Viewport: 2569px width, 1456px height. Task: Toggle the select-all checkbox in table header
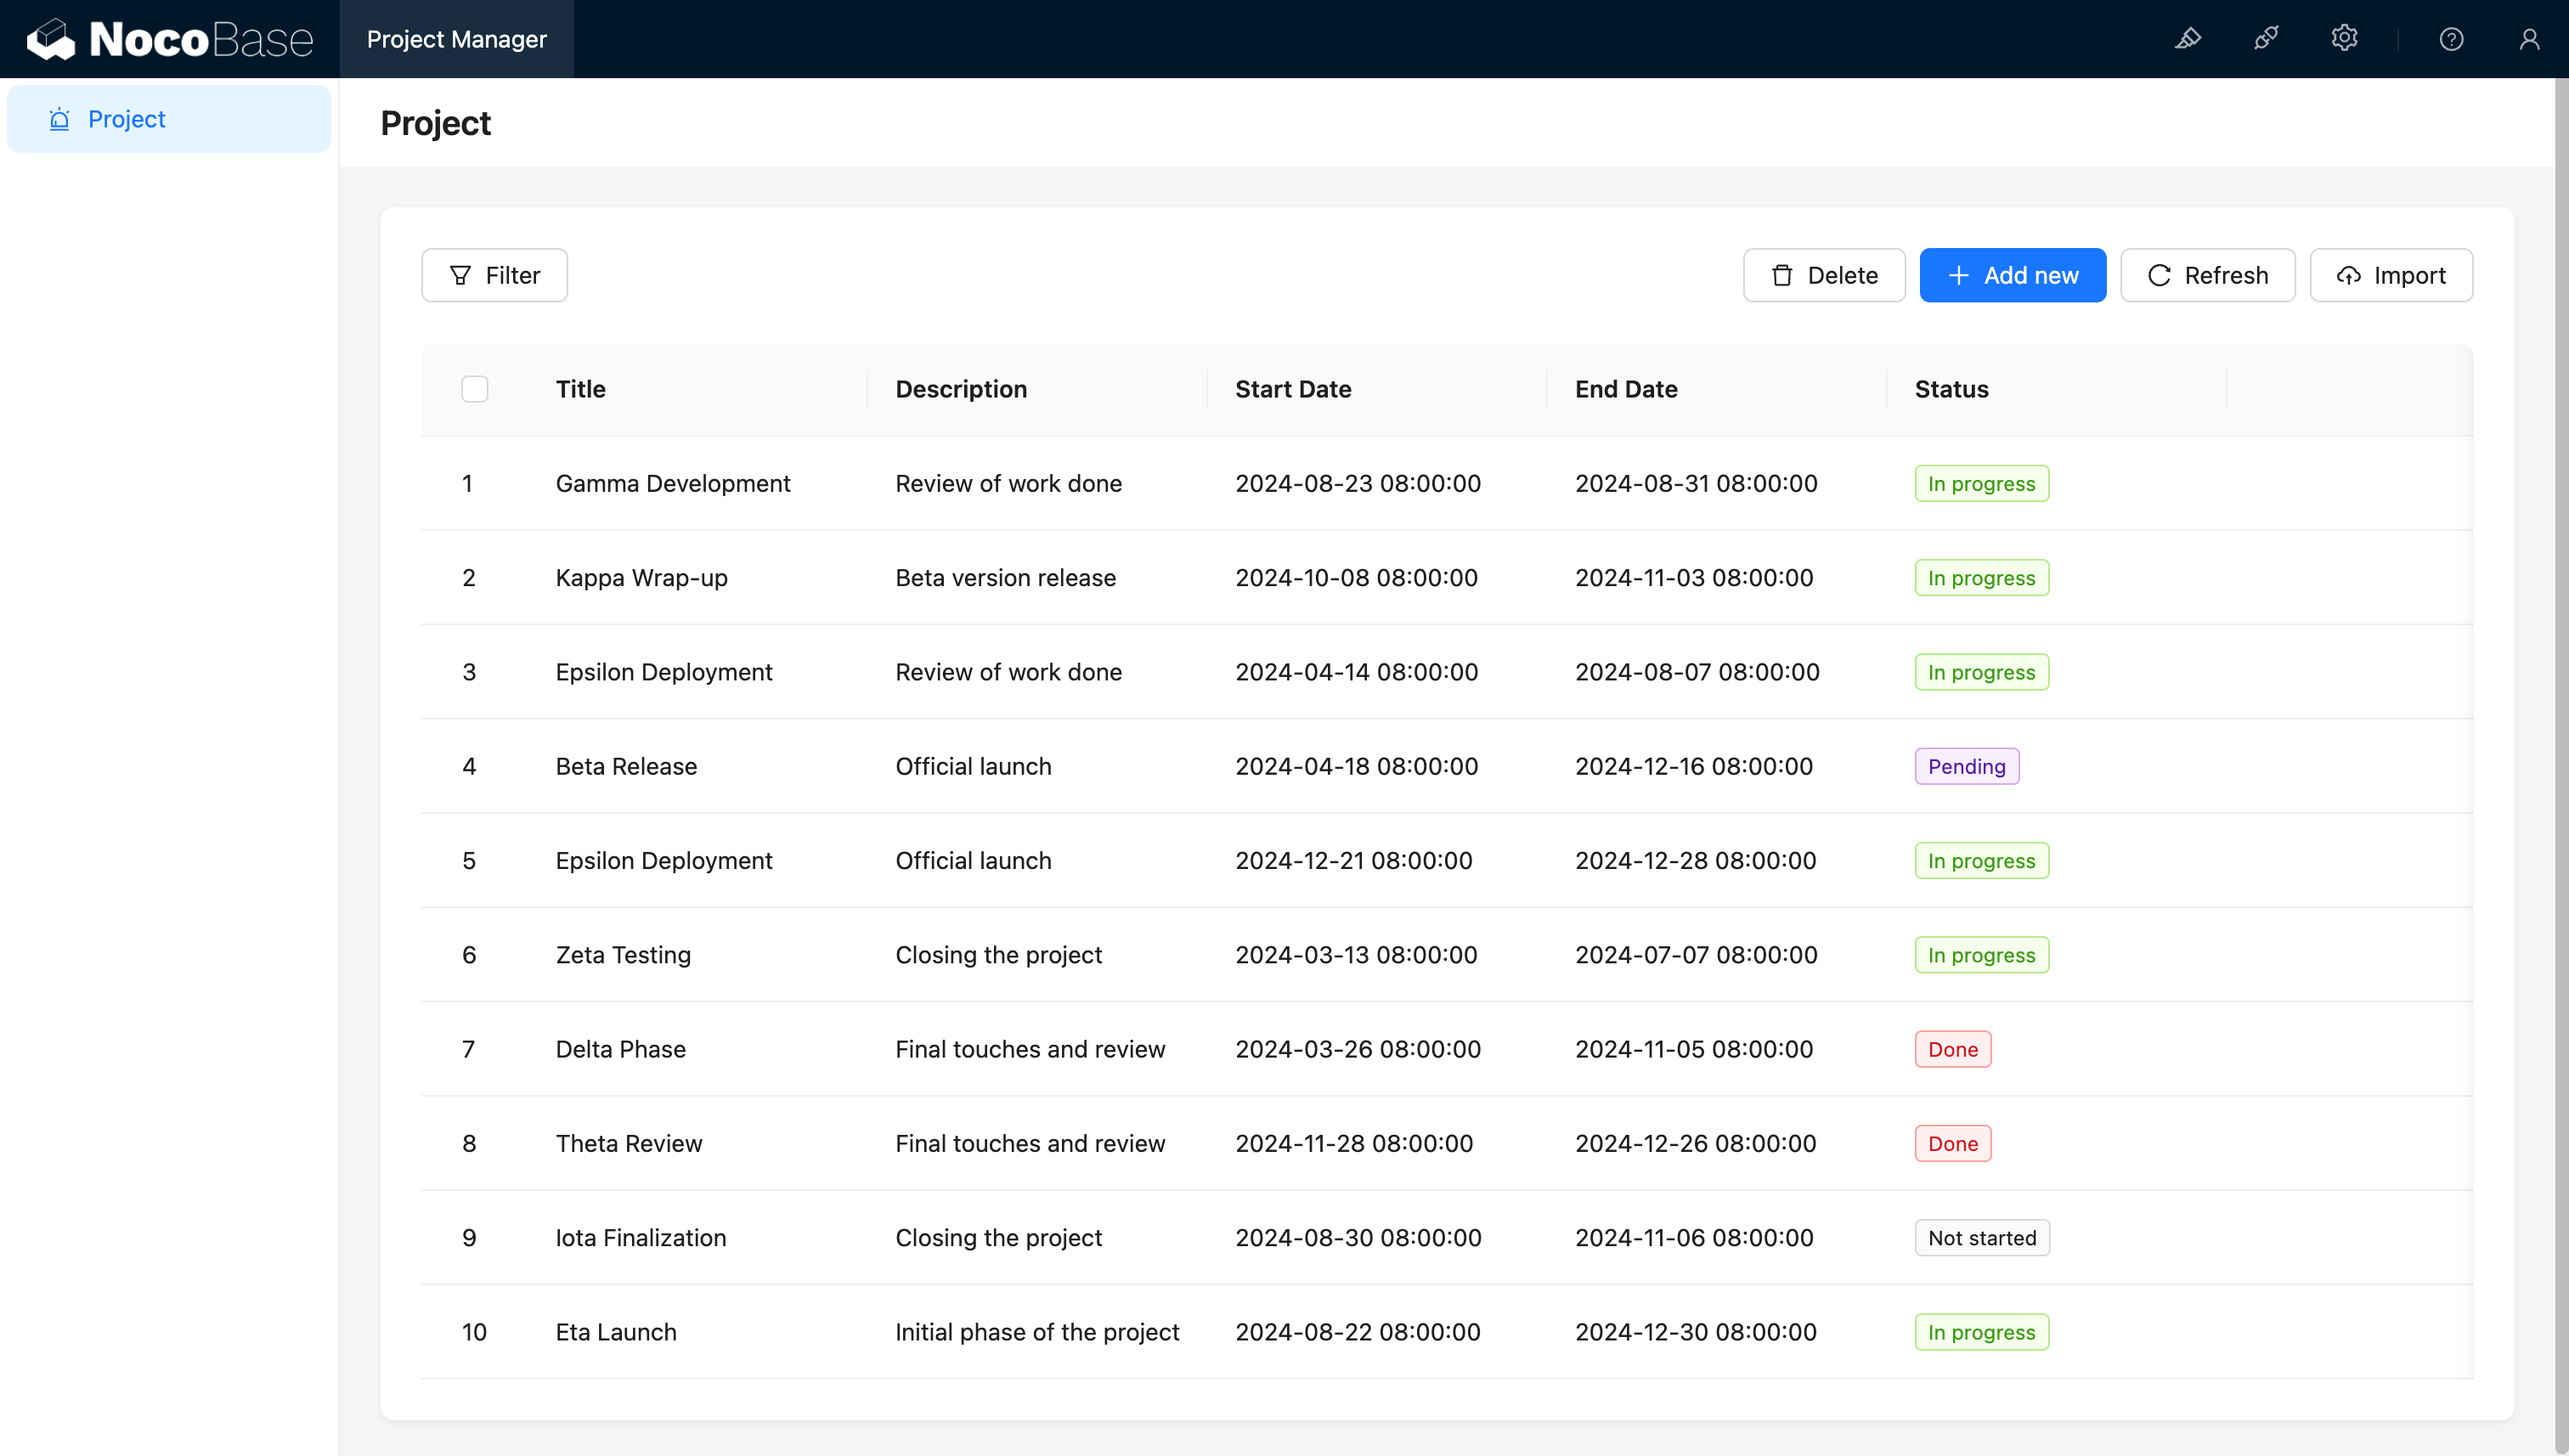point(475,389)
